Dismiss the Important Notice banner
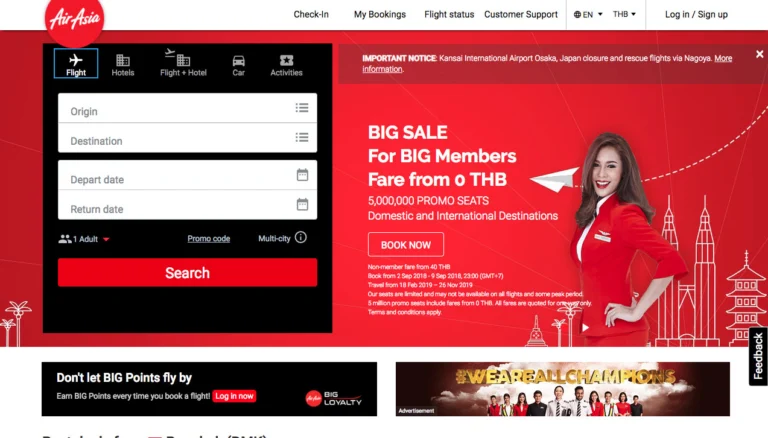The width and height of the screenshot is (768, 438). pyautogui.click(x=759, y=54)
